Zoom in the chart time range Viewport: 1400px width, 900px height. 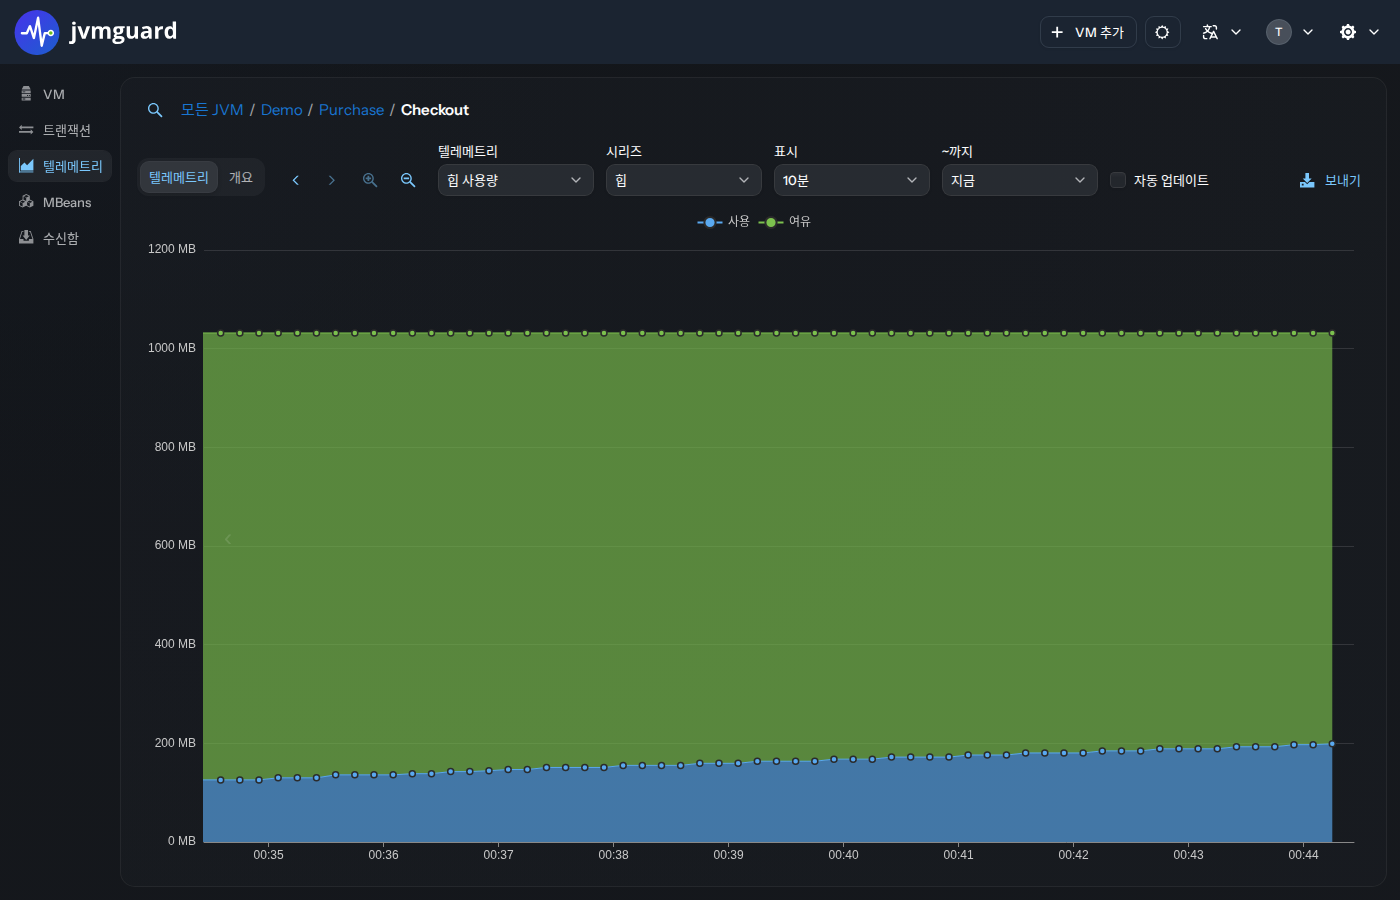tap(370, 180)
